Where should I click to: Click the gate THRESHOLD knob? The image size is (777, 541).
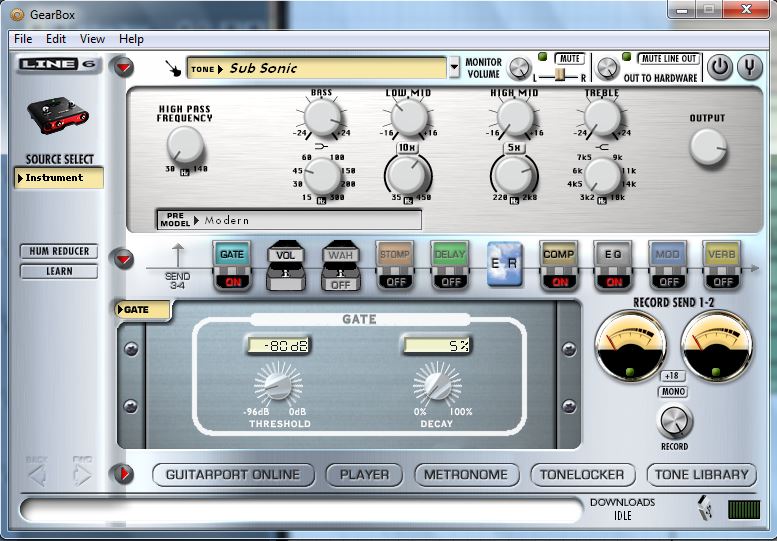click(278, 384)
